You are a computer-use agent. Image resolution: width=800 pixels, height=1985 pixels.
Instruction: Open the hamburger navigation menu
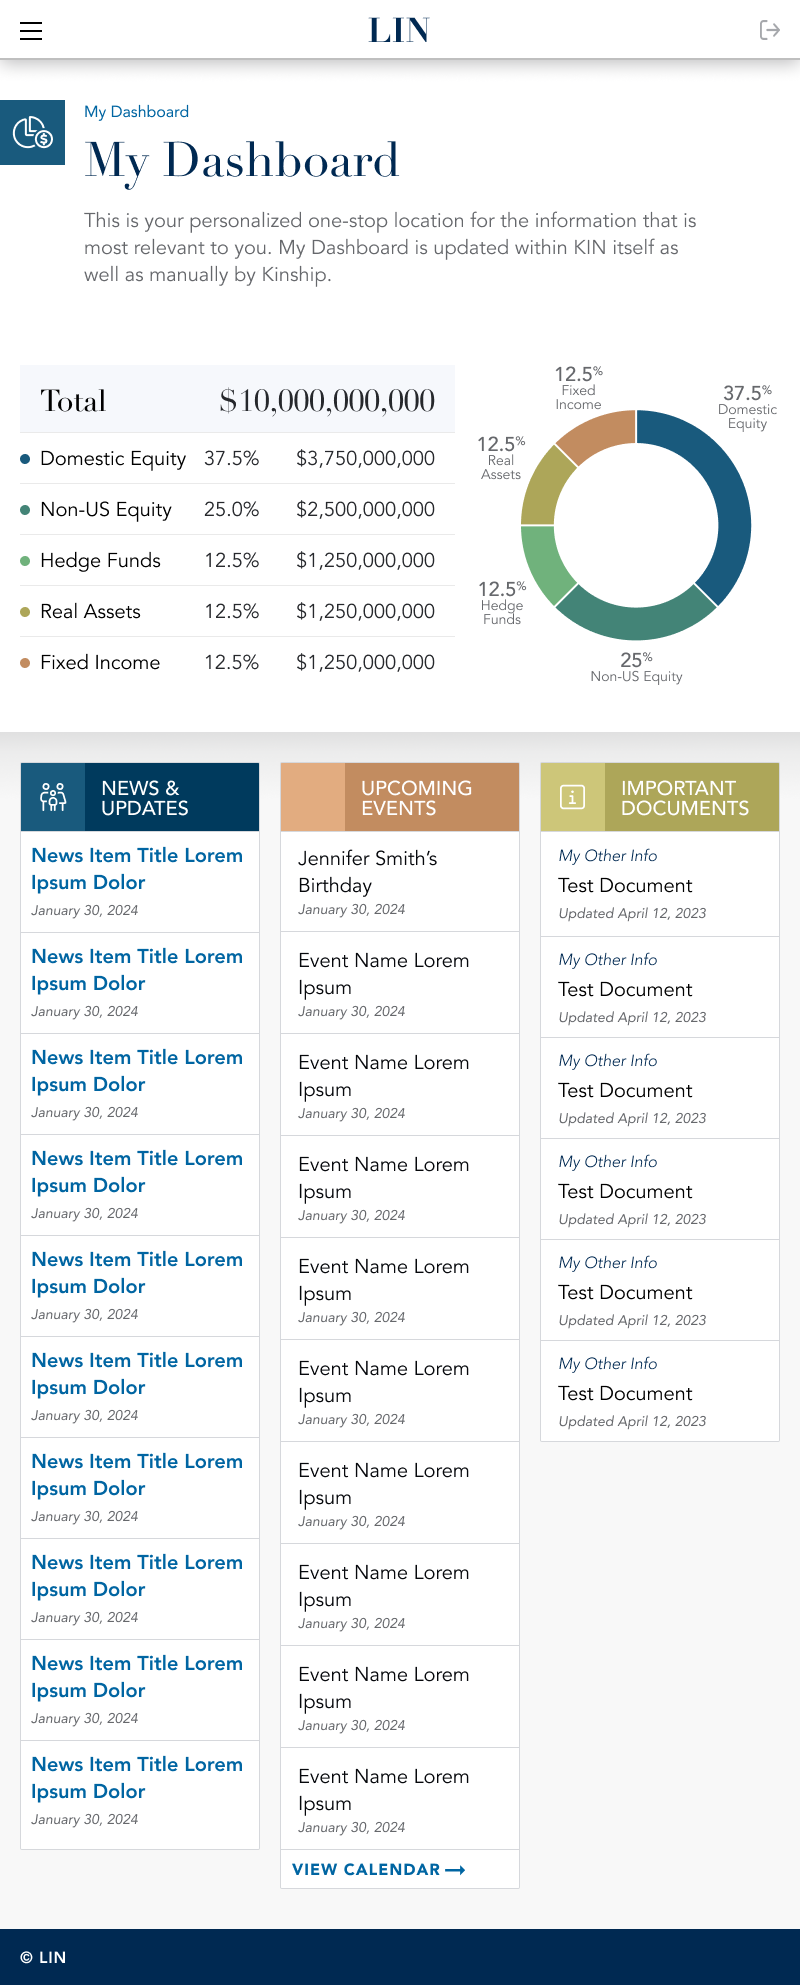click(x=31, y=31)
